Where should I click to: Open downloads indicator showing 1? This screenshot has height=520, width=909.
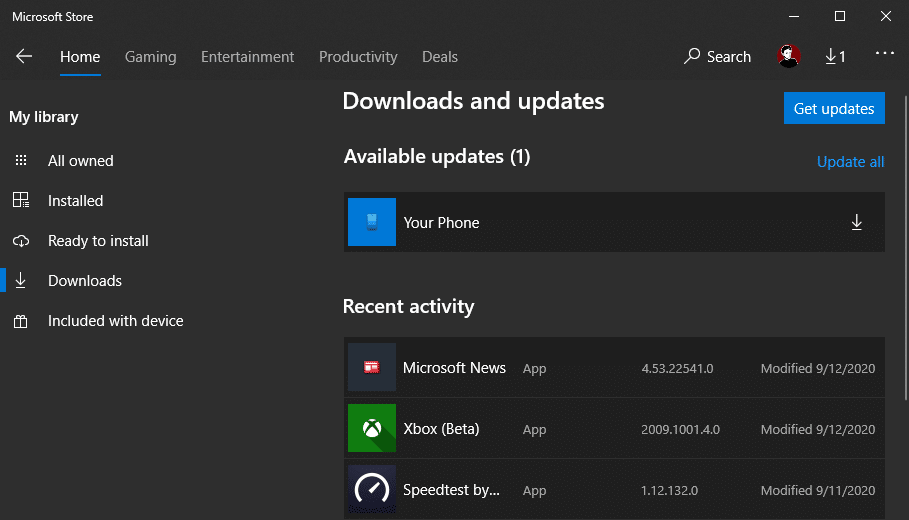pyautogui.click(x=835, y=56)
